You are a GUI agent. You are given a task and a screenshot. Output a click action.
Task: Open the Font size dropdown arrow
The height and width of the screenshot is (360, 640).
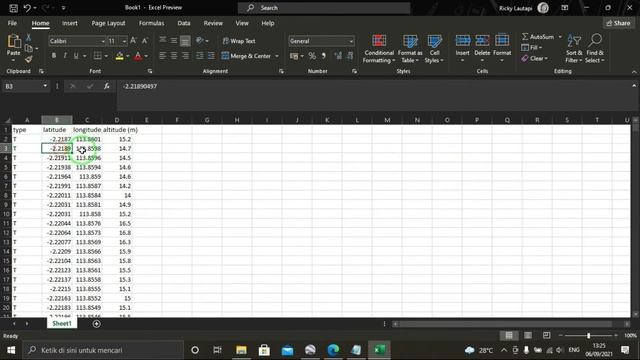coord(124,41)
